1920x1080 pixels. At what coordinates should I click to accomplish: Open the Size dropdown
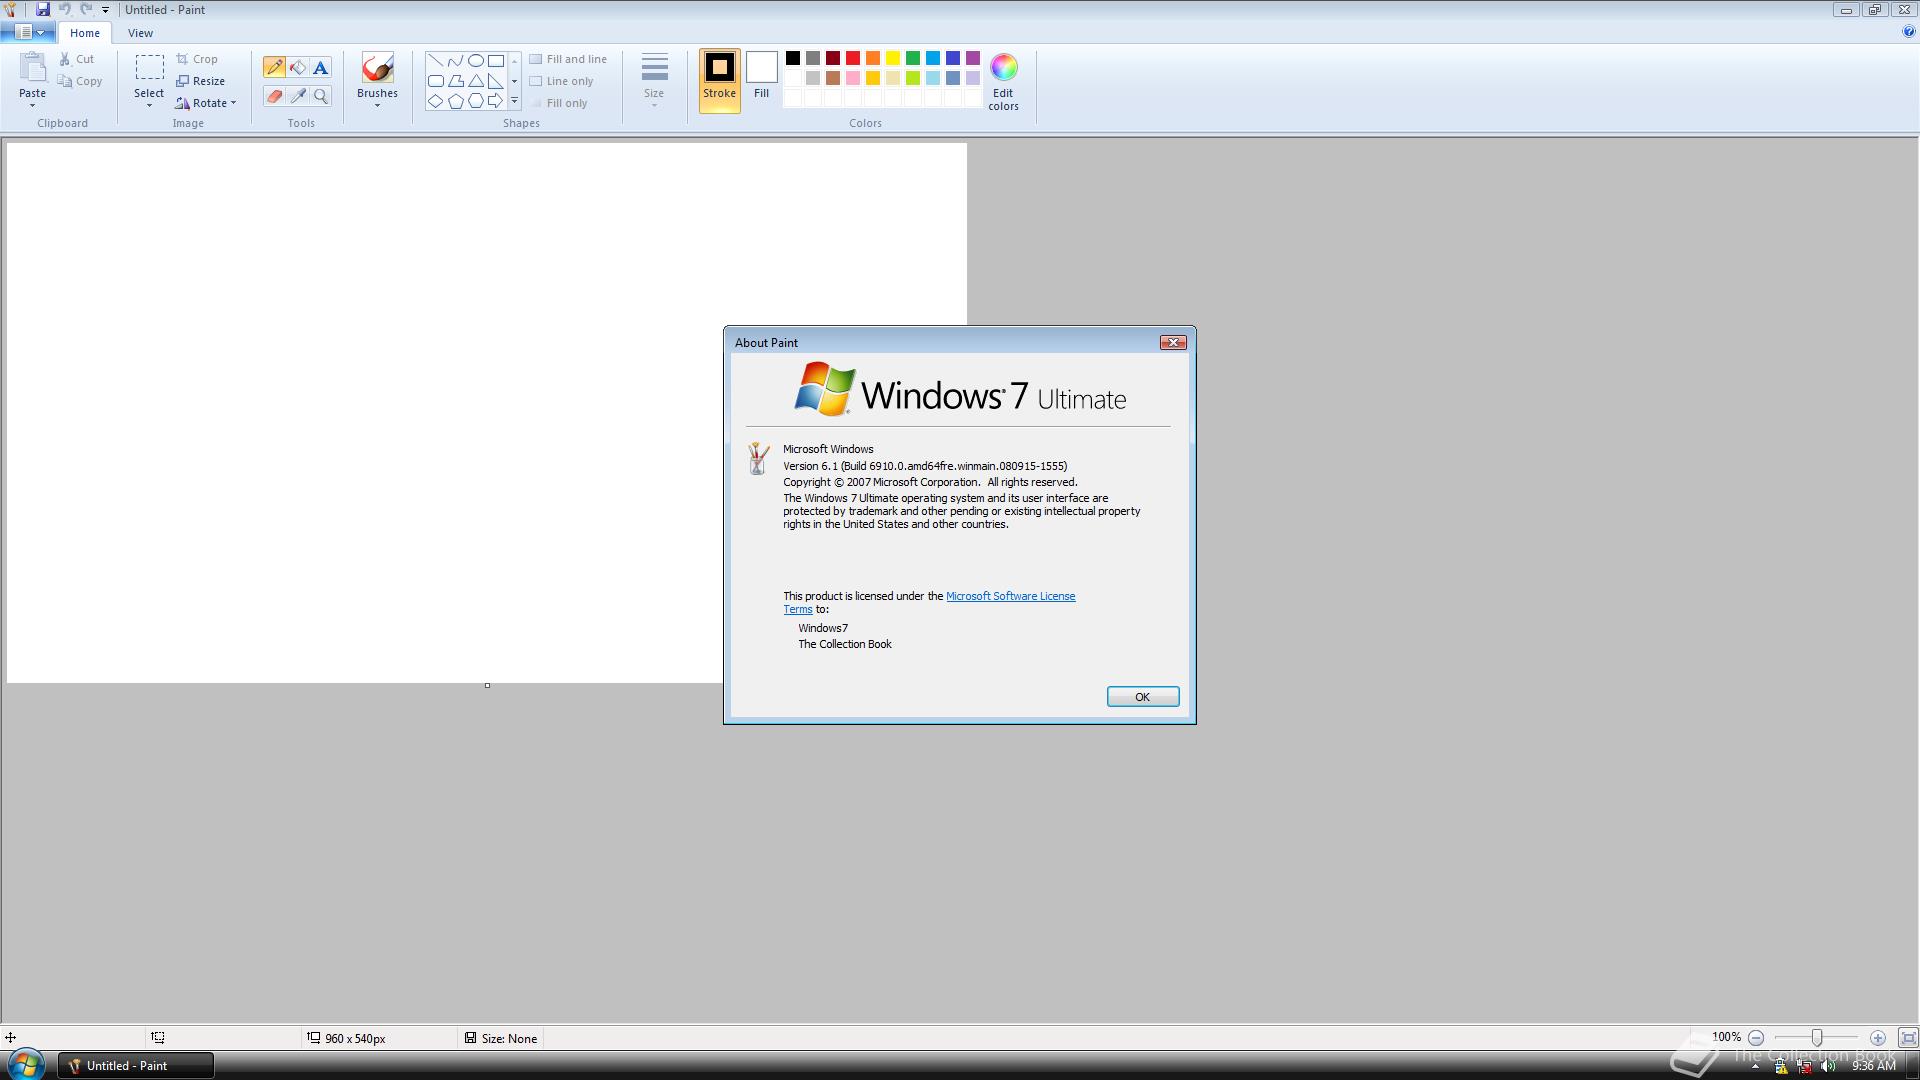point(654,81)
